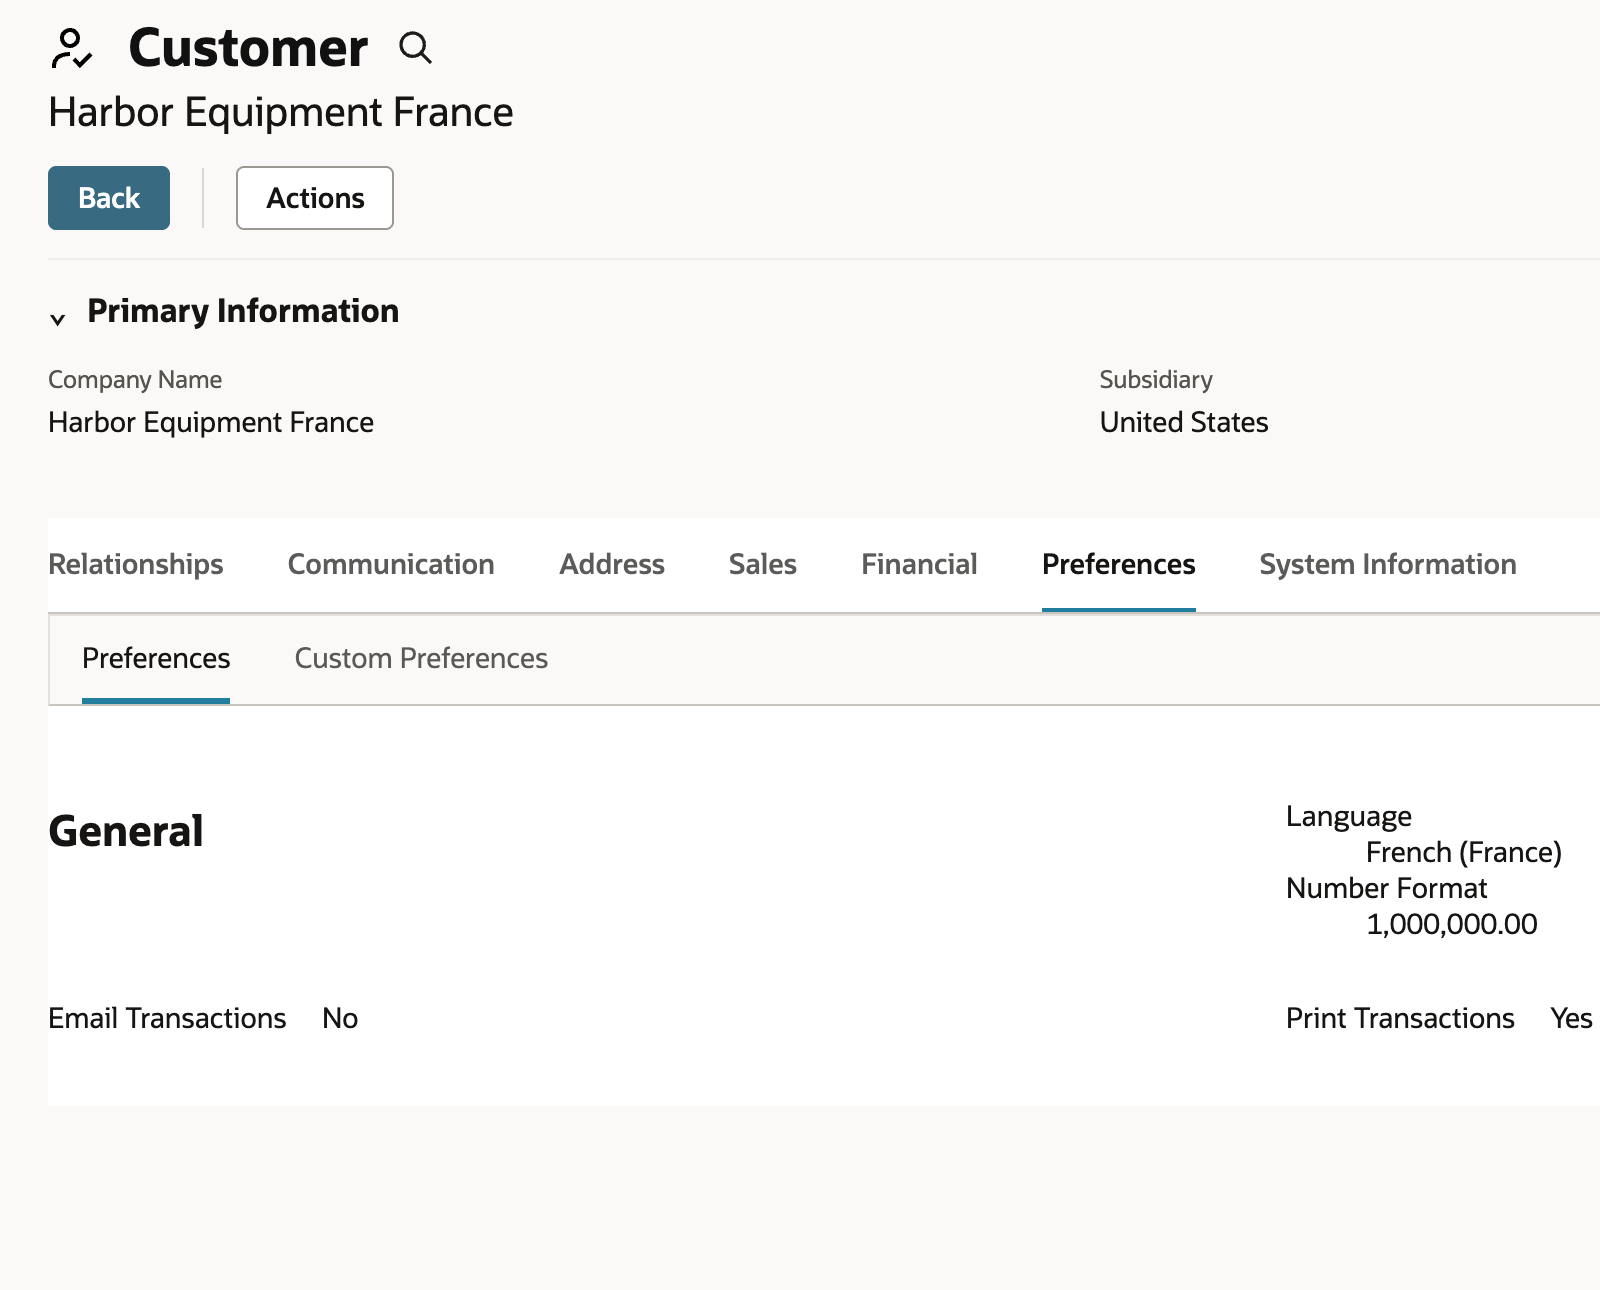The width and height of the screenshot is (1600, 1290).
Task: Click the Subsidiary field label
Action: 1156,380
